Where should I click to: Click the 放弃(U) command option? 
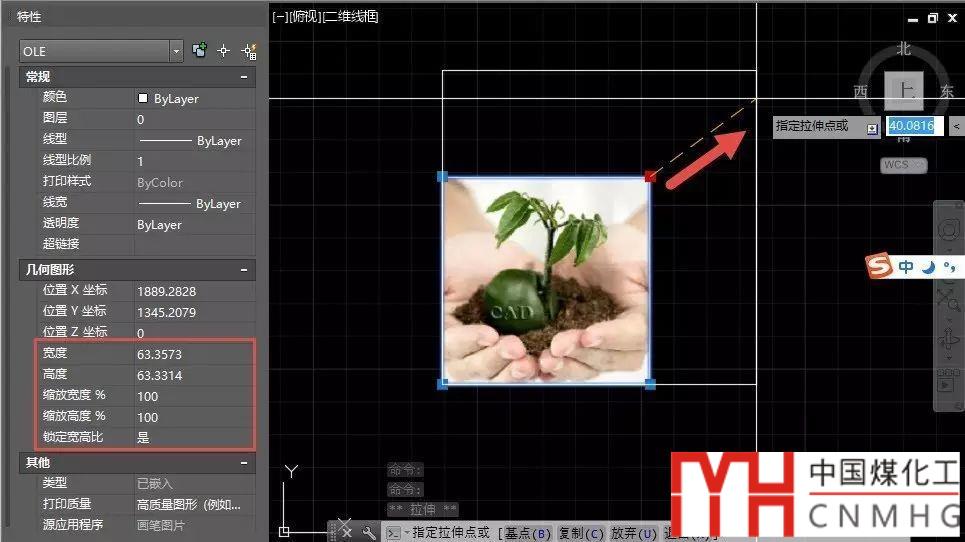[x=636, y=533]
